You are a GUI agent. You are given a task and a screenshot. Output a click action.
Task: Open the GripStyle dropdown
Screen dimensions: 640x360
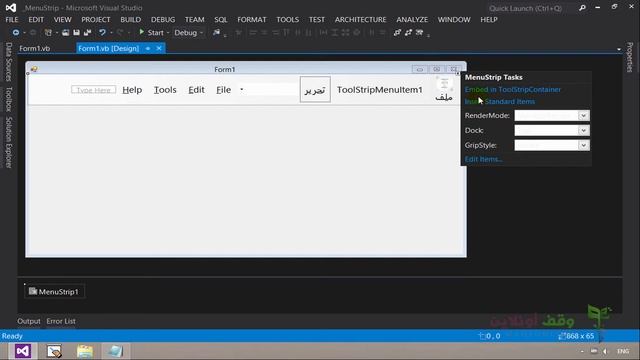584,145
